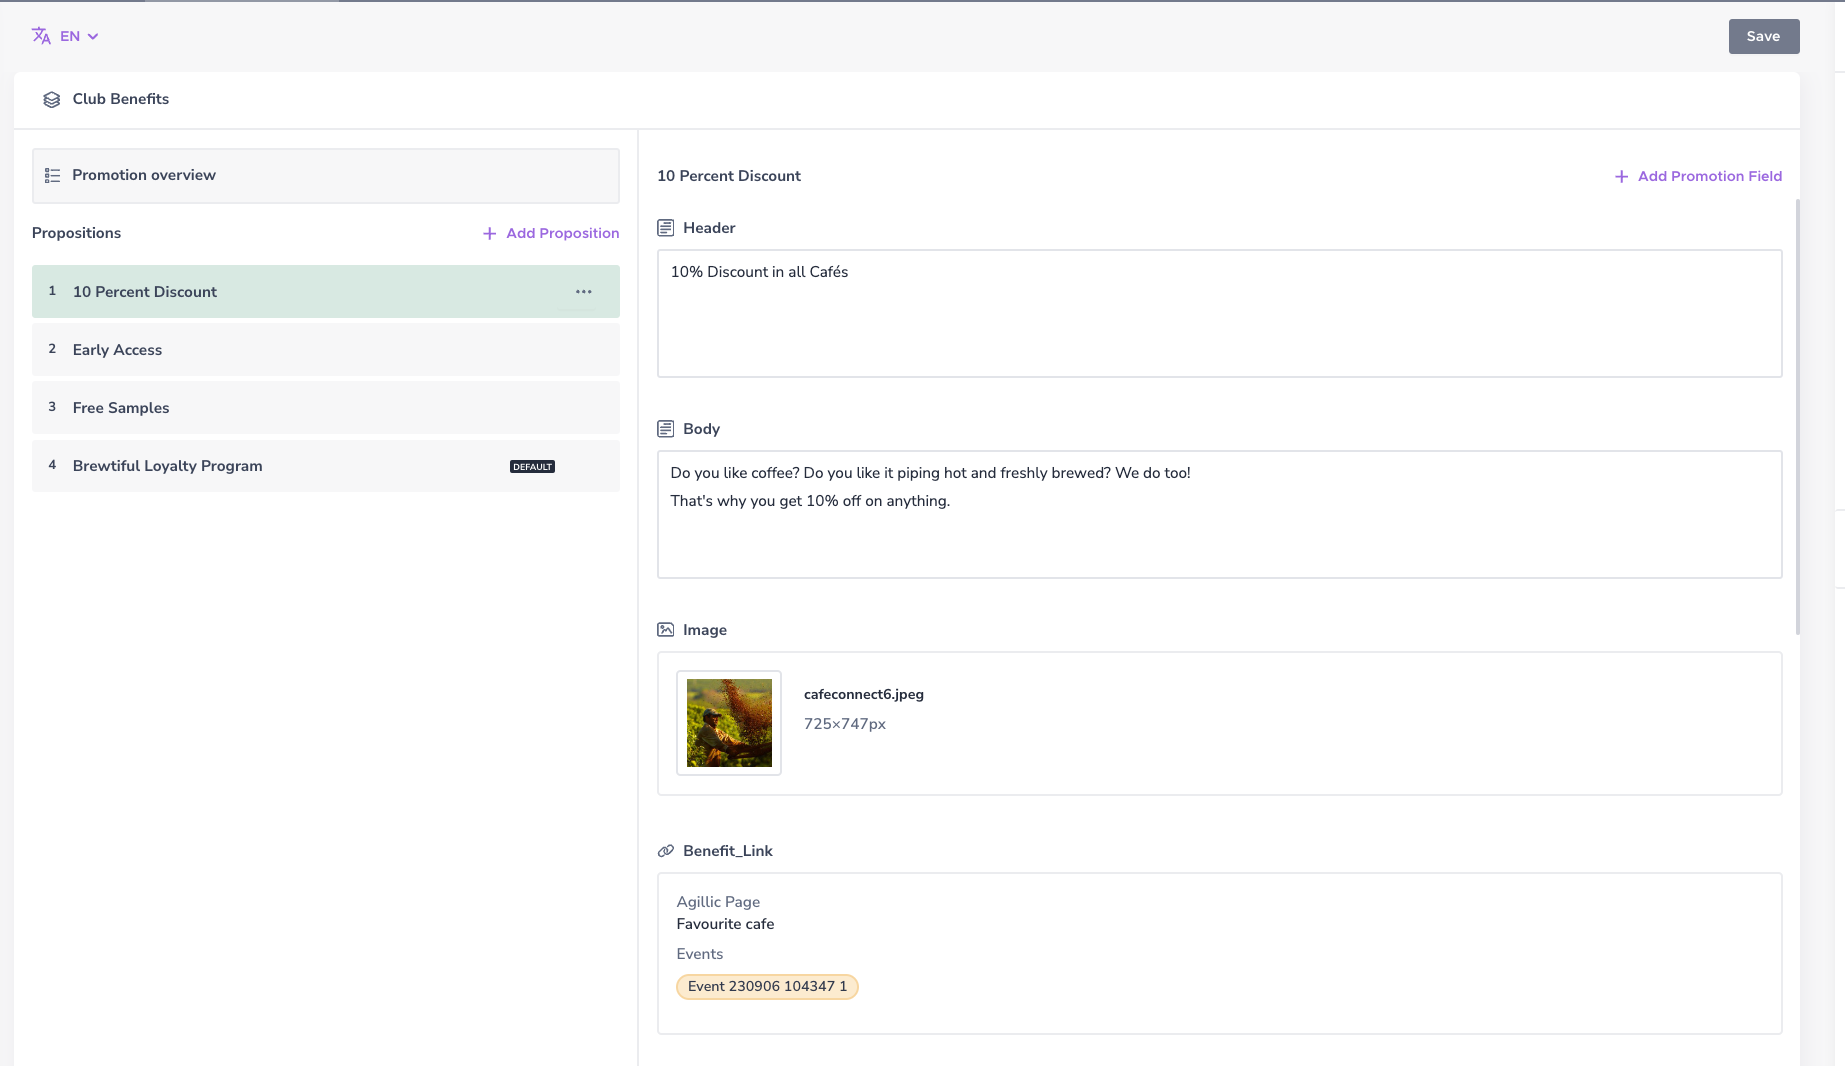The width and height of the screenshot is (1845, 1066).
Task: Click the Agillic Page label
Action: [717, 902]
